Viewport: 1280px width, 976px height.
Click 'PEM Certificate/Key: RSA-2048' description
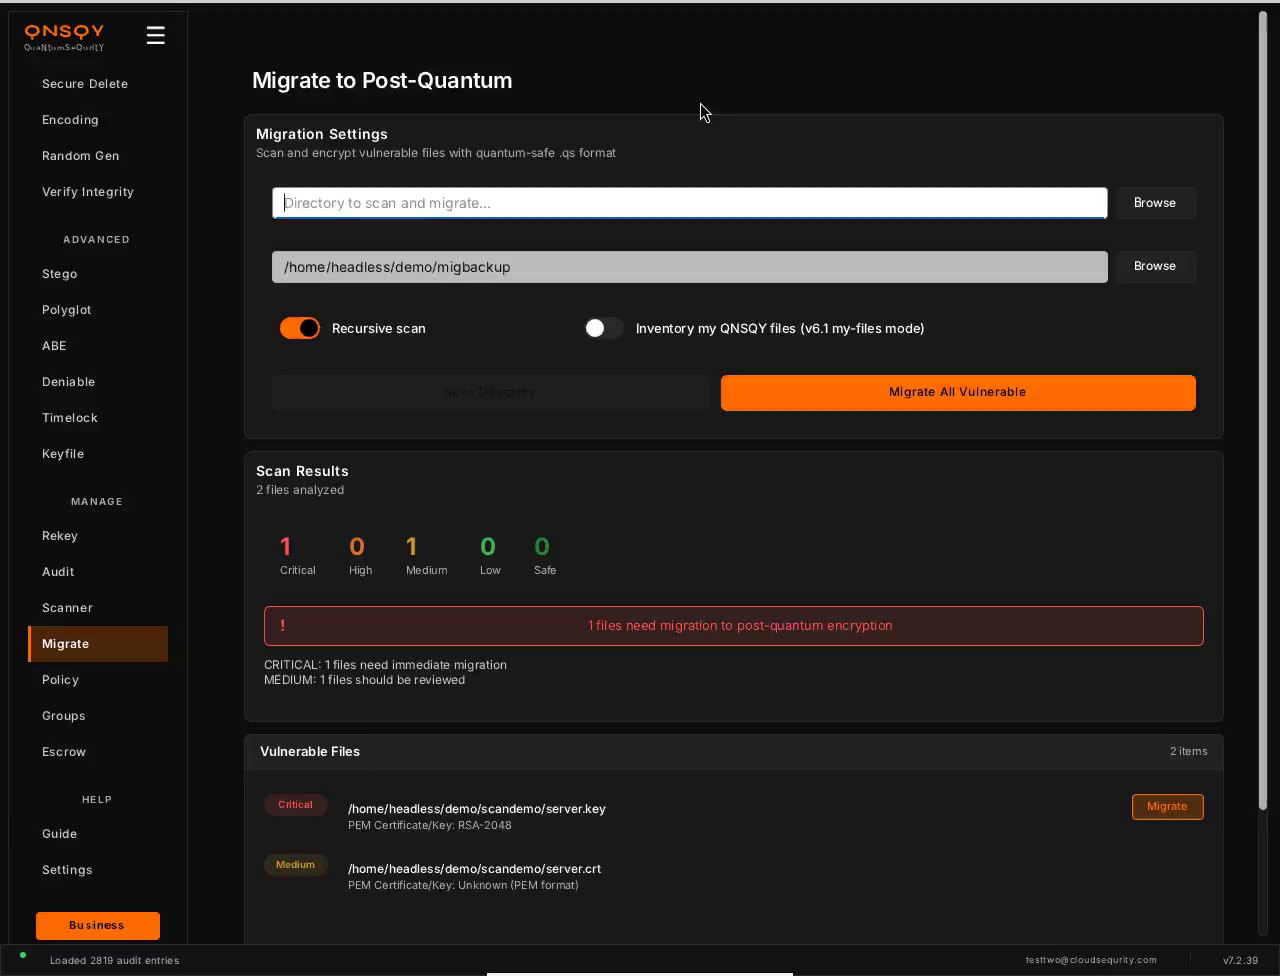pyautogui.click(x=430, y=826)
